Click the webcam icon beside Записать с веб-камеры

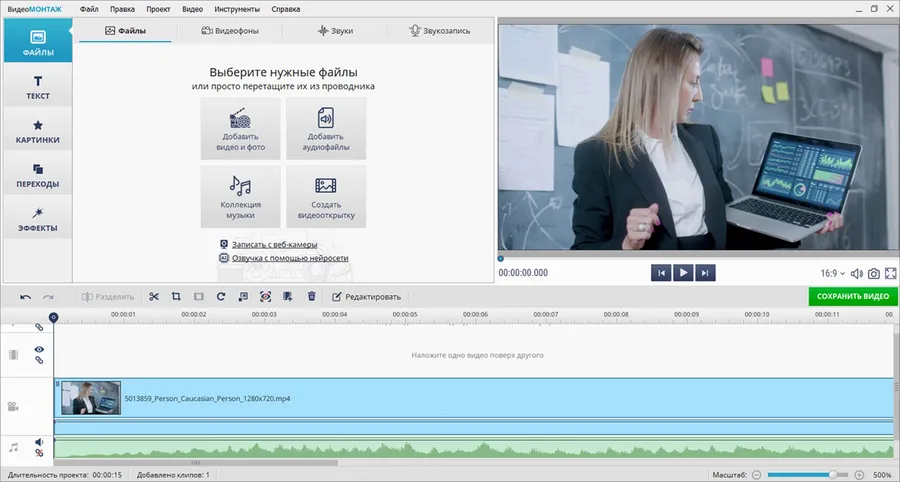(224, 244)
